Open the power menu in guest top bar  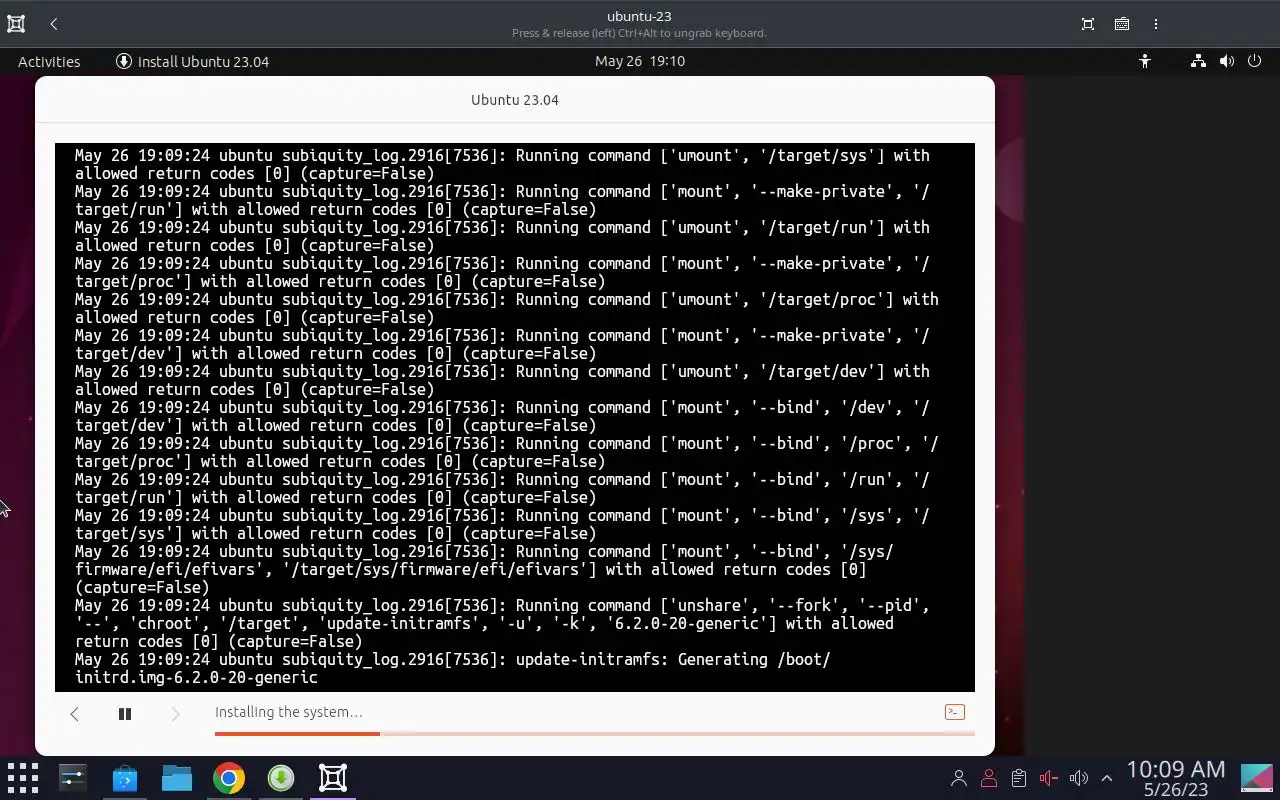pos(1255,61)
